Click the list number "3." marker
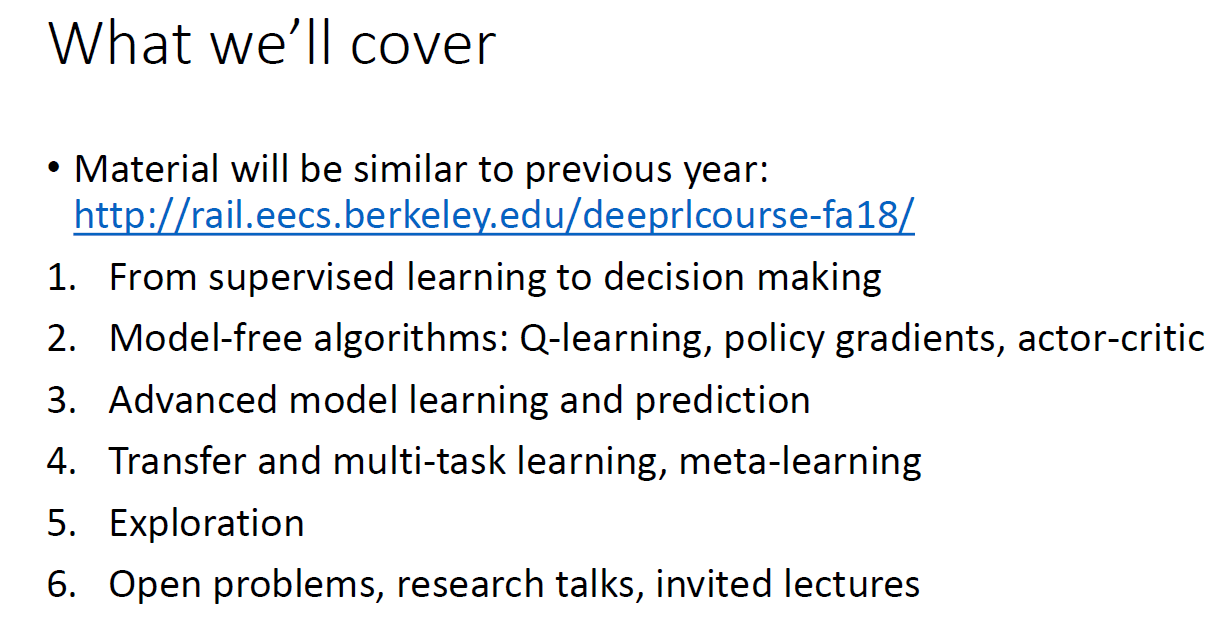1212x624 pixels. (x=62, y=400)
